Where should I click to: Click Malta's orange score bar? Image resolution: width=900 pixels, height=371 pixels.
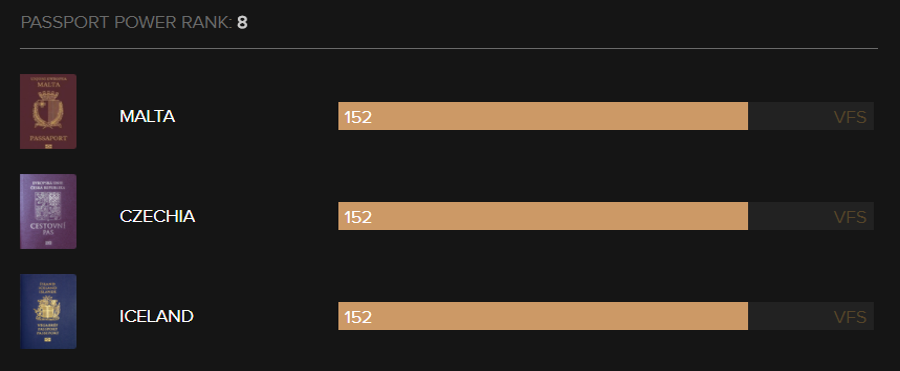pos(543,116)
